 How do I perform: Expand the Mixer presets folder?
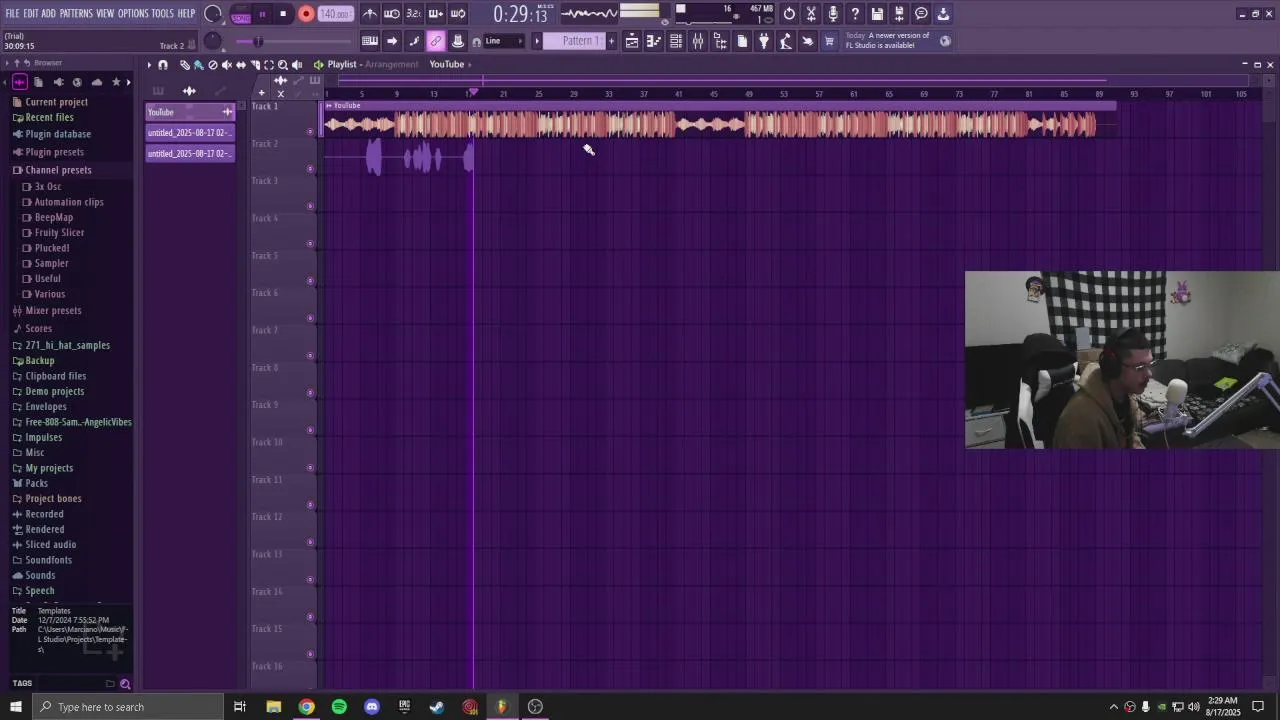(x=53, y=311)
